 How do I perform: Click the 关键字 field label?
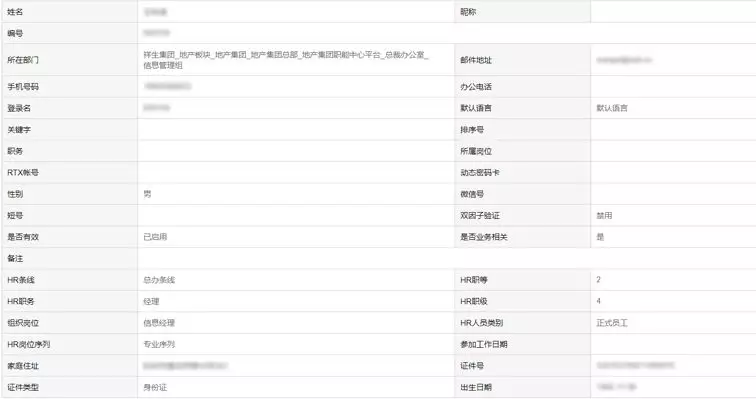click(19, 130)
